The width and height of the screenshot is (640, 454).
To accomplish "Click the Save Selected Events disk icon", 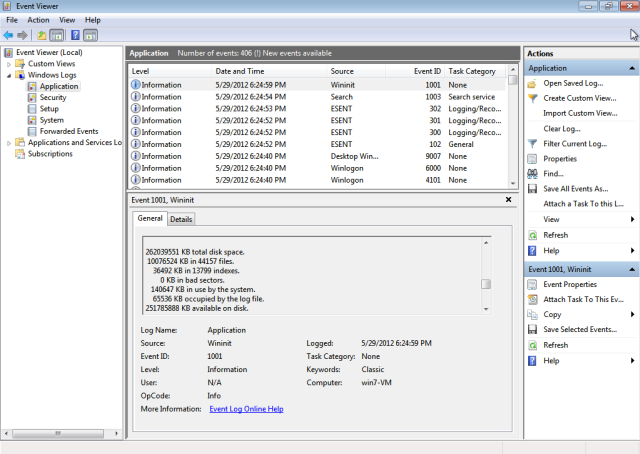I will pyautogui.click(x=532, y=329).
